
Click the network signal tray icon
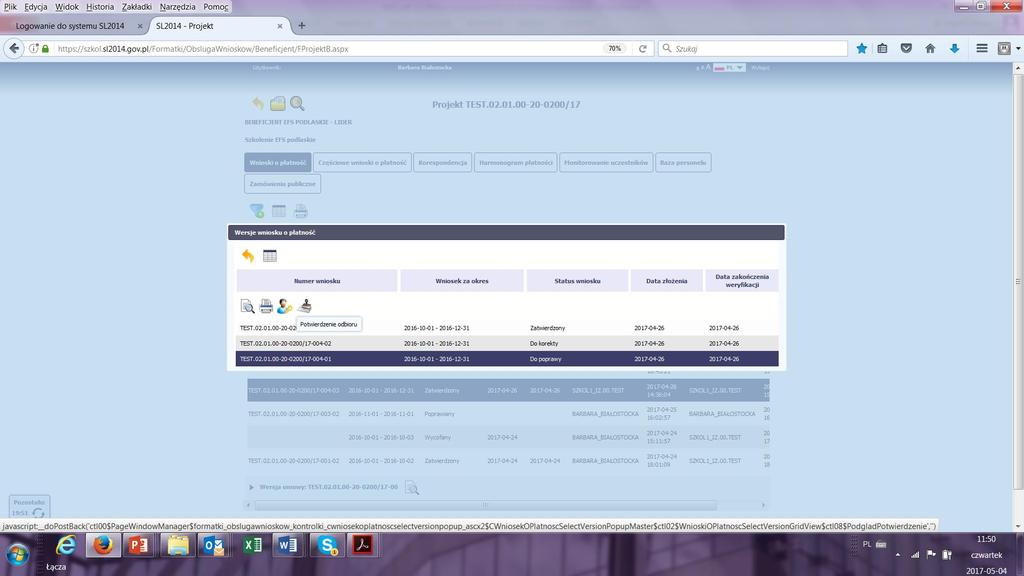[915, 554]
